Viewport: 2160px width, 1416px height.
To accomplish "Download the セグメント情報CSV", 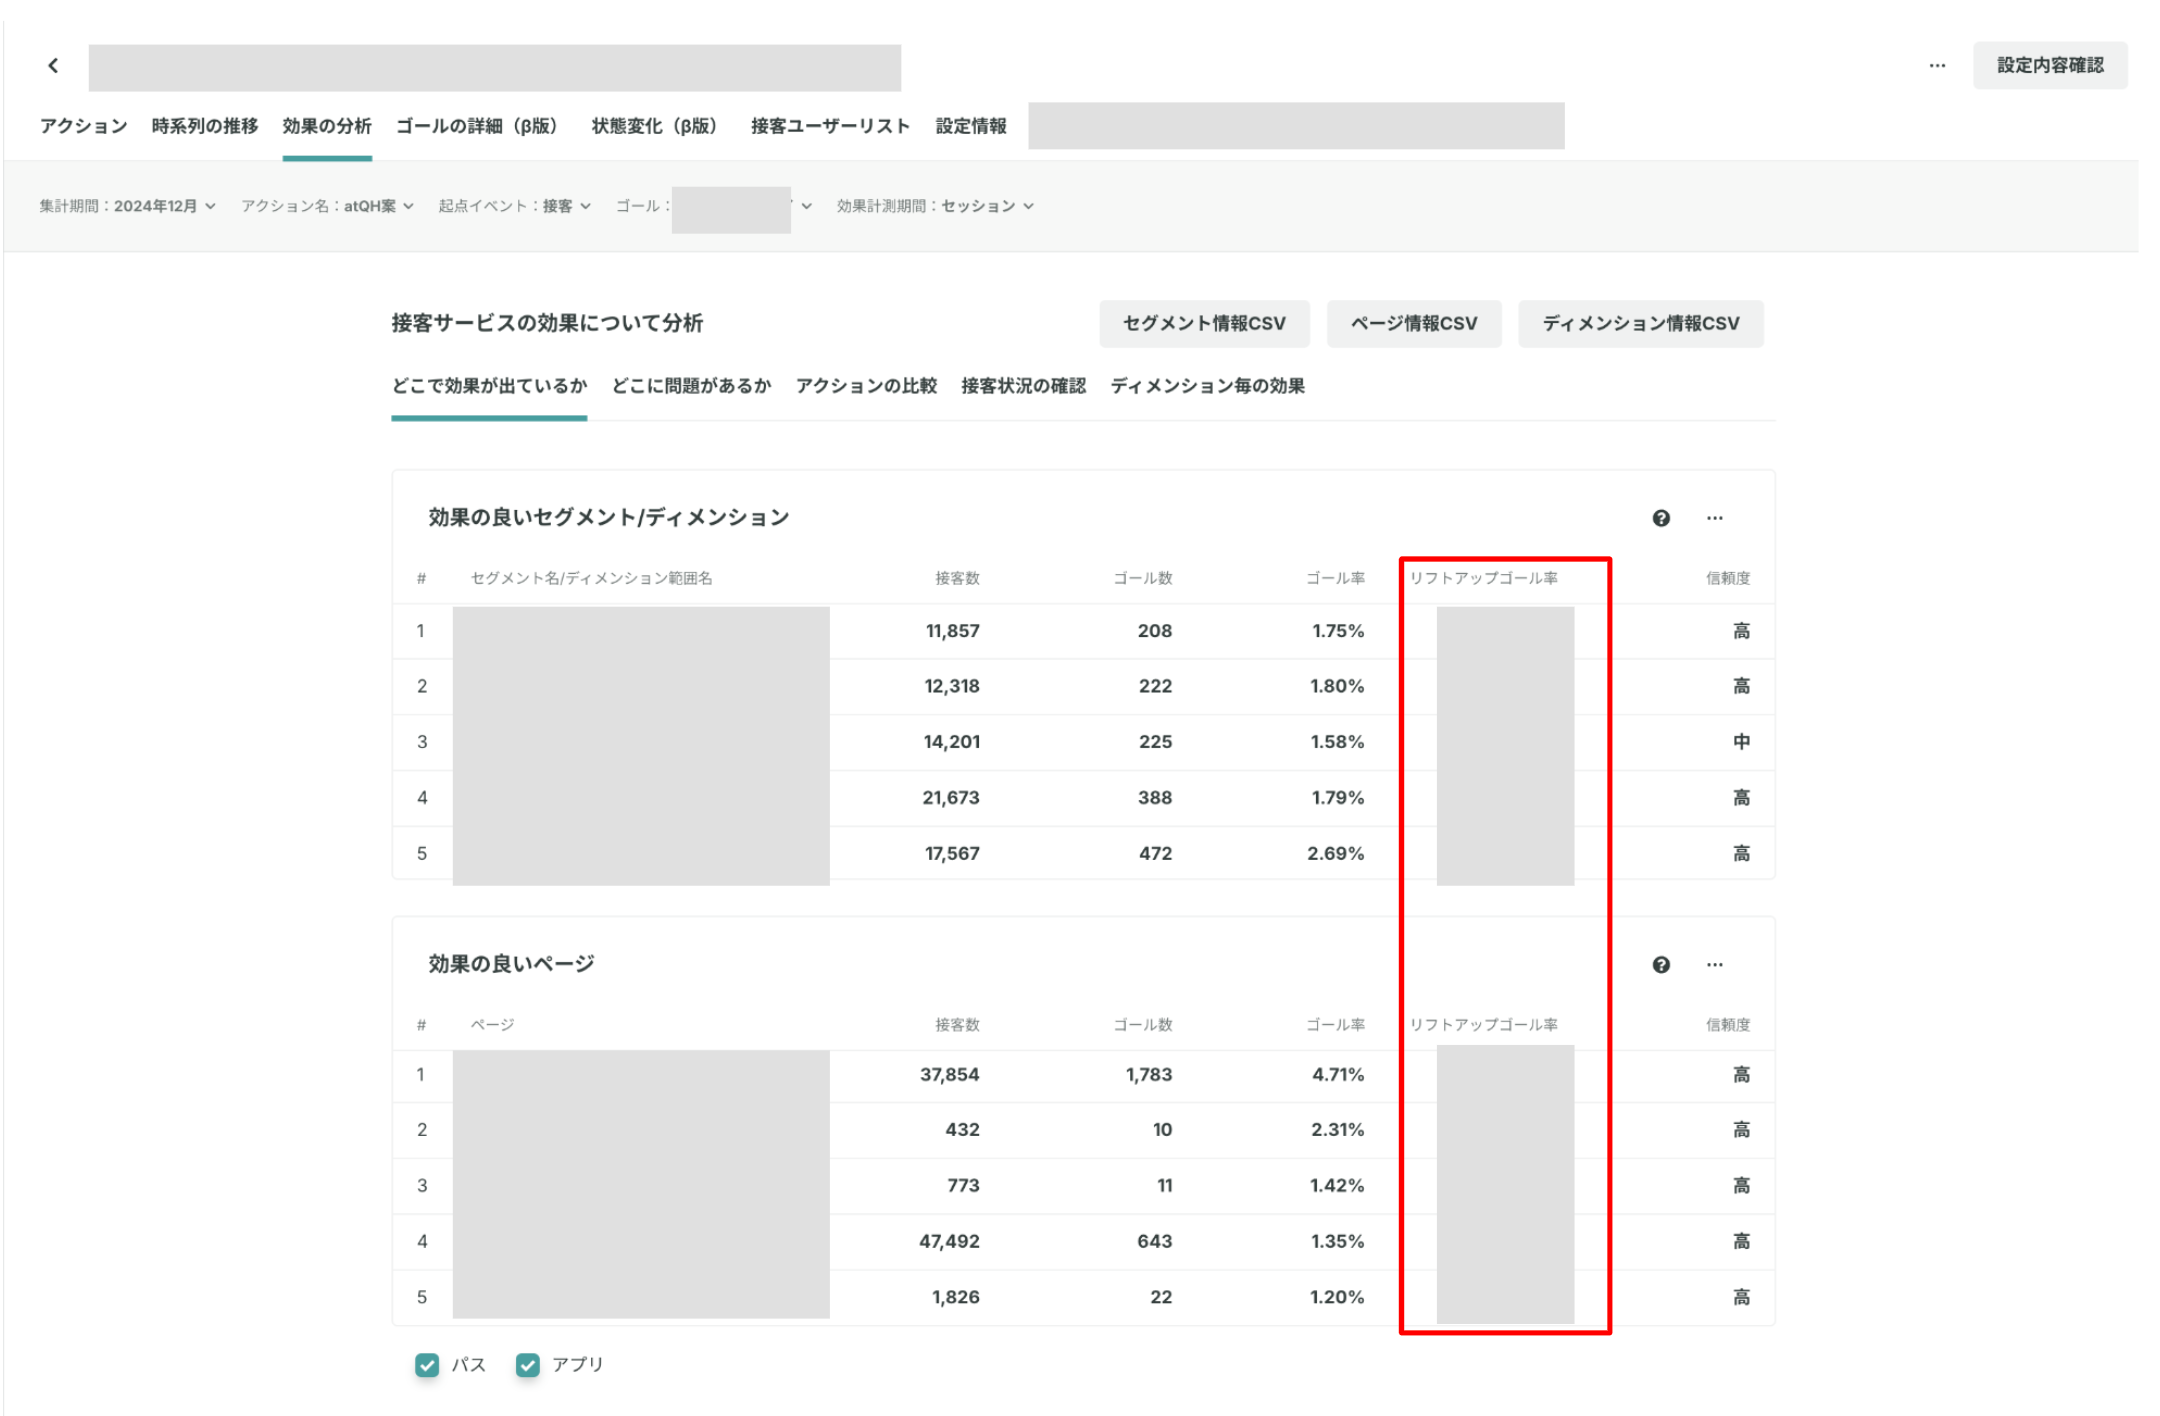I will pos(1204,324).
